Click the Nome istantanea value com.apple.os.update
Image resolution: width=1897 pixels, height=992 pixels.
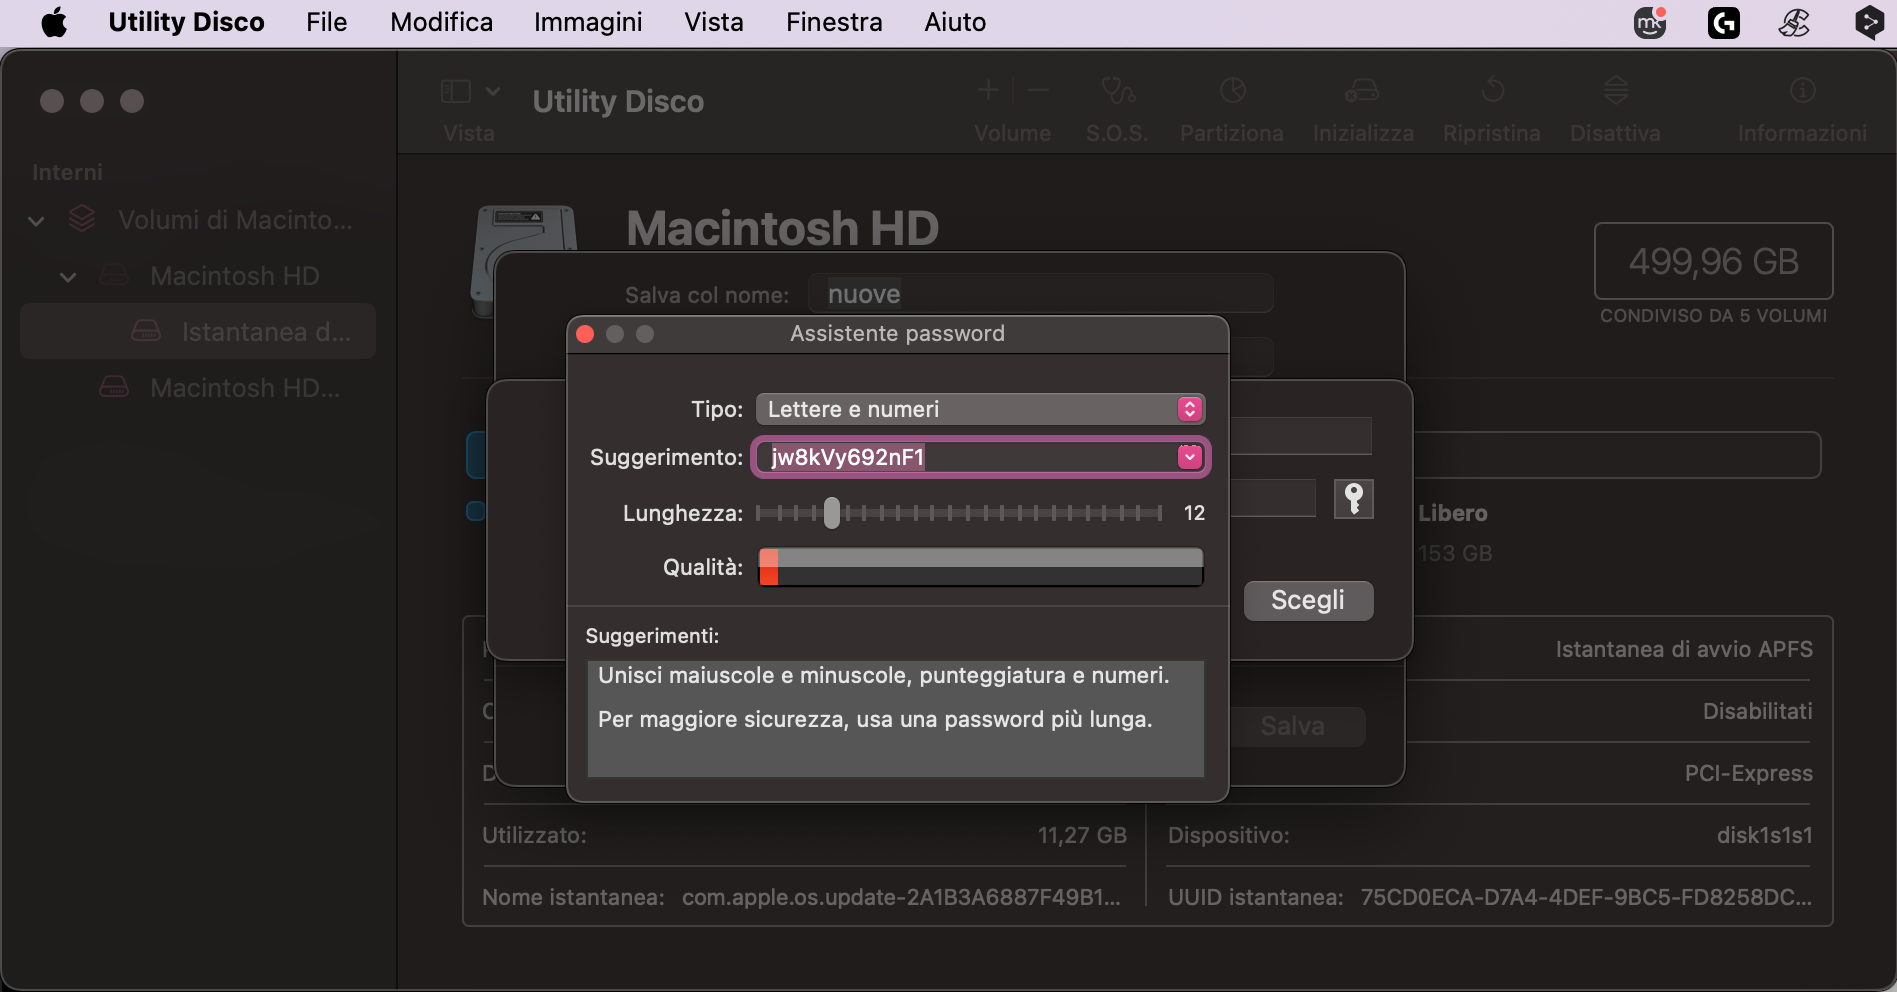point(901,897)
